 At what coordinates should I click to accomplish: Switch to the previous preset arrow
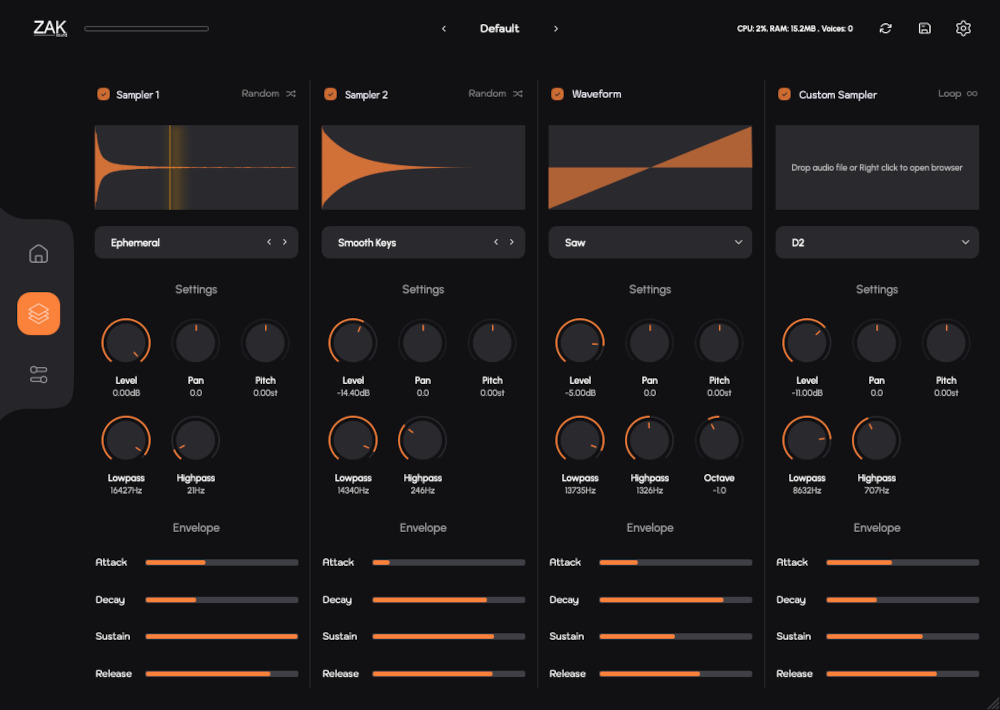[444, 29]
